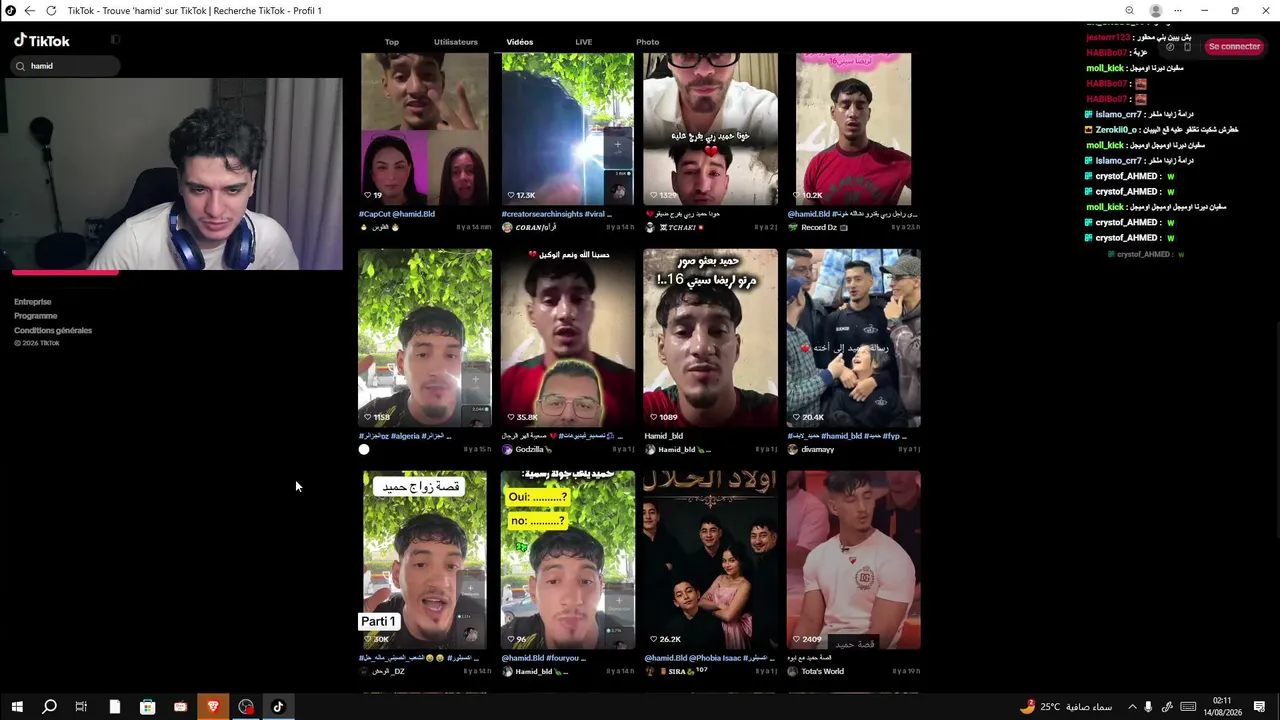Open the CORAN author avatar

tap(507, 228)
